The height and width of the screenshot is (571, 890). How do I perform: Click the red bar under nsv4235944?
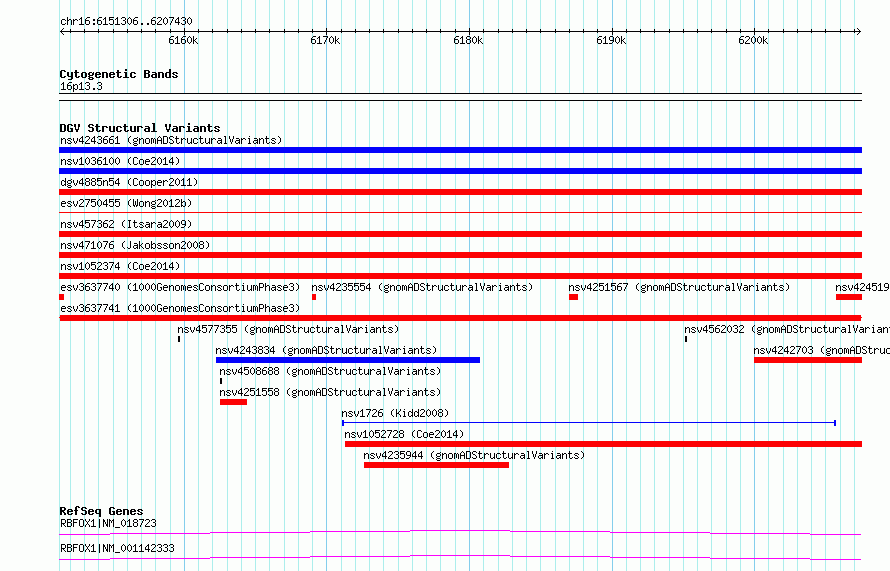coord(436,465)
